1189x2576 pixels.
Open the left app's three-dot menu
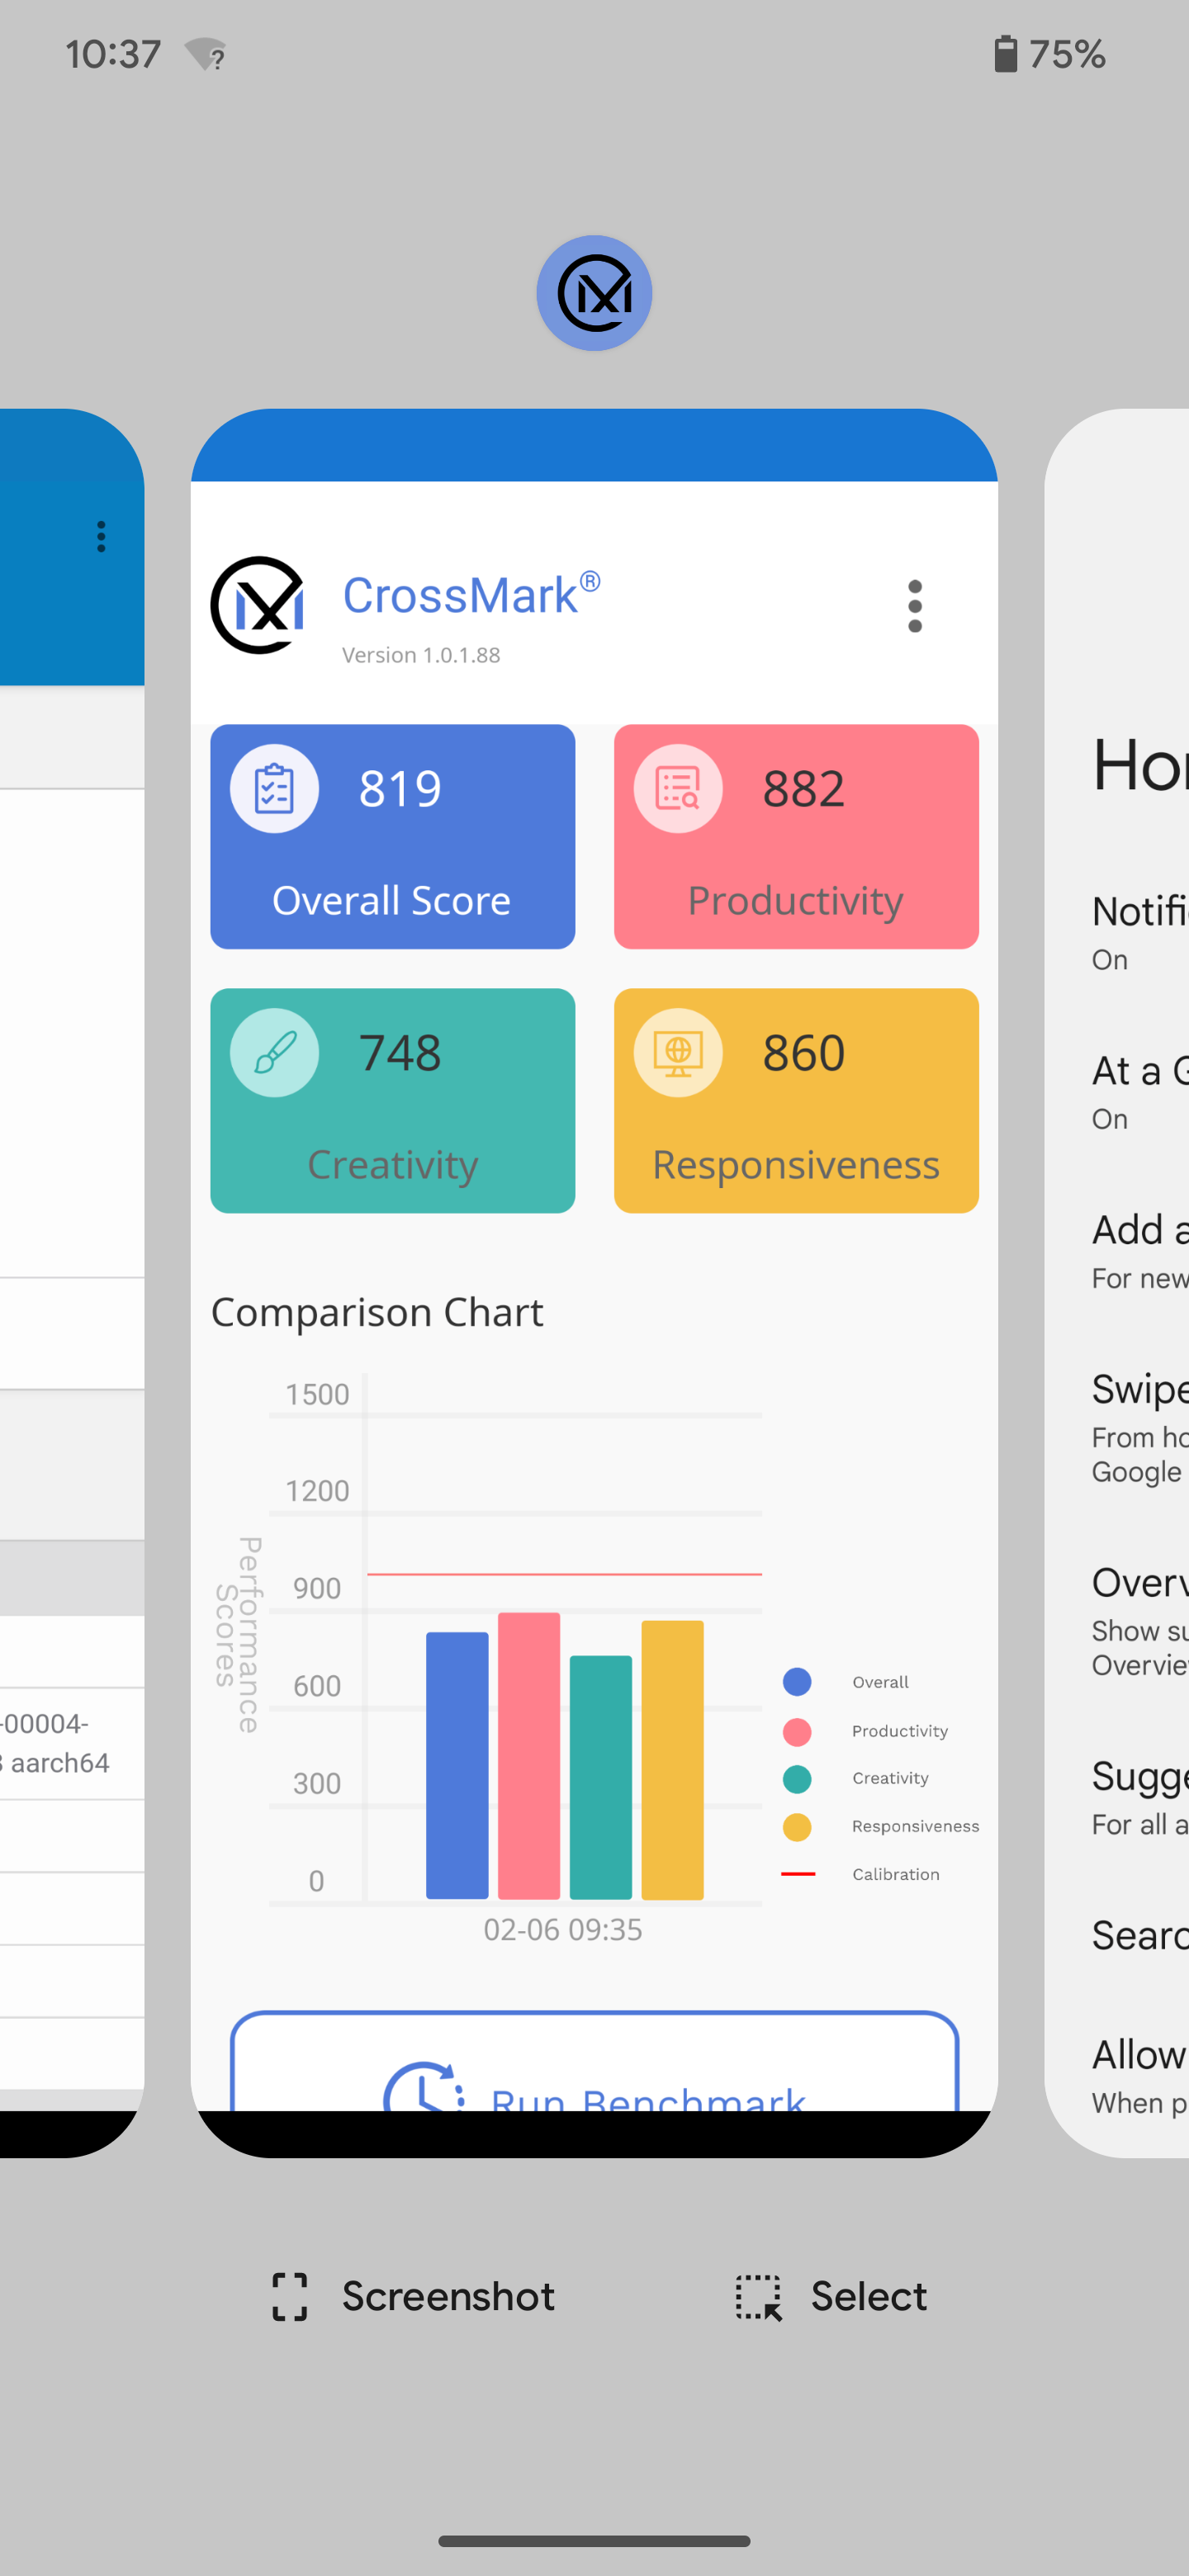pos(101,536)
